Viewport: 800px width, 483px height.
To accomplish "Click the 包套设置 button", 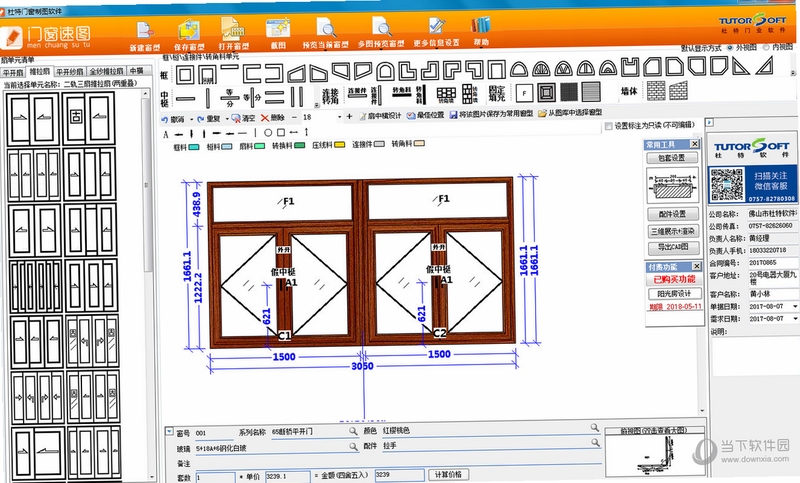I will click(x=671, y=158).
